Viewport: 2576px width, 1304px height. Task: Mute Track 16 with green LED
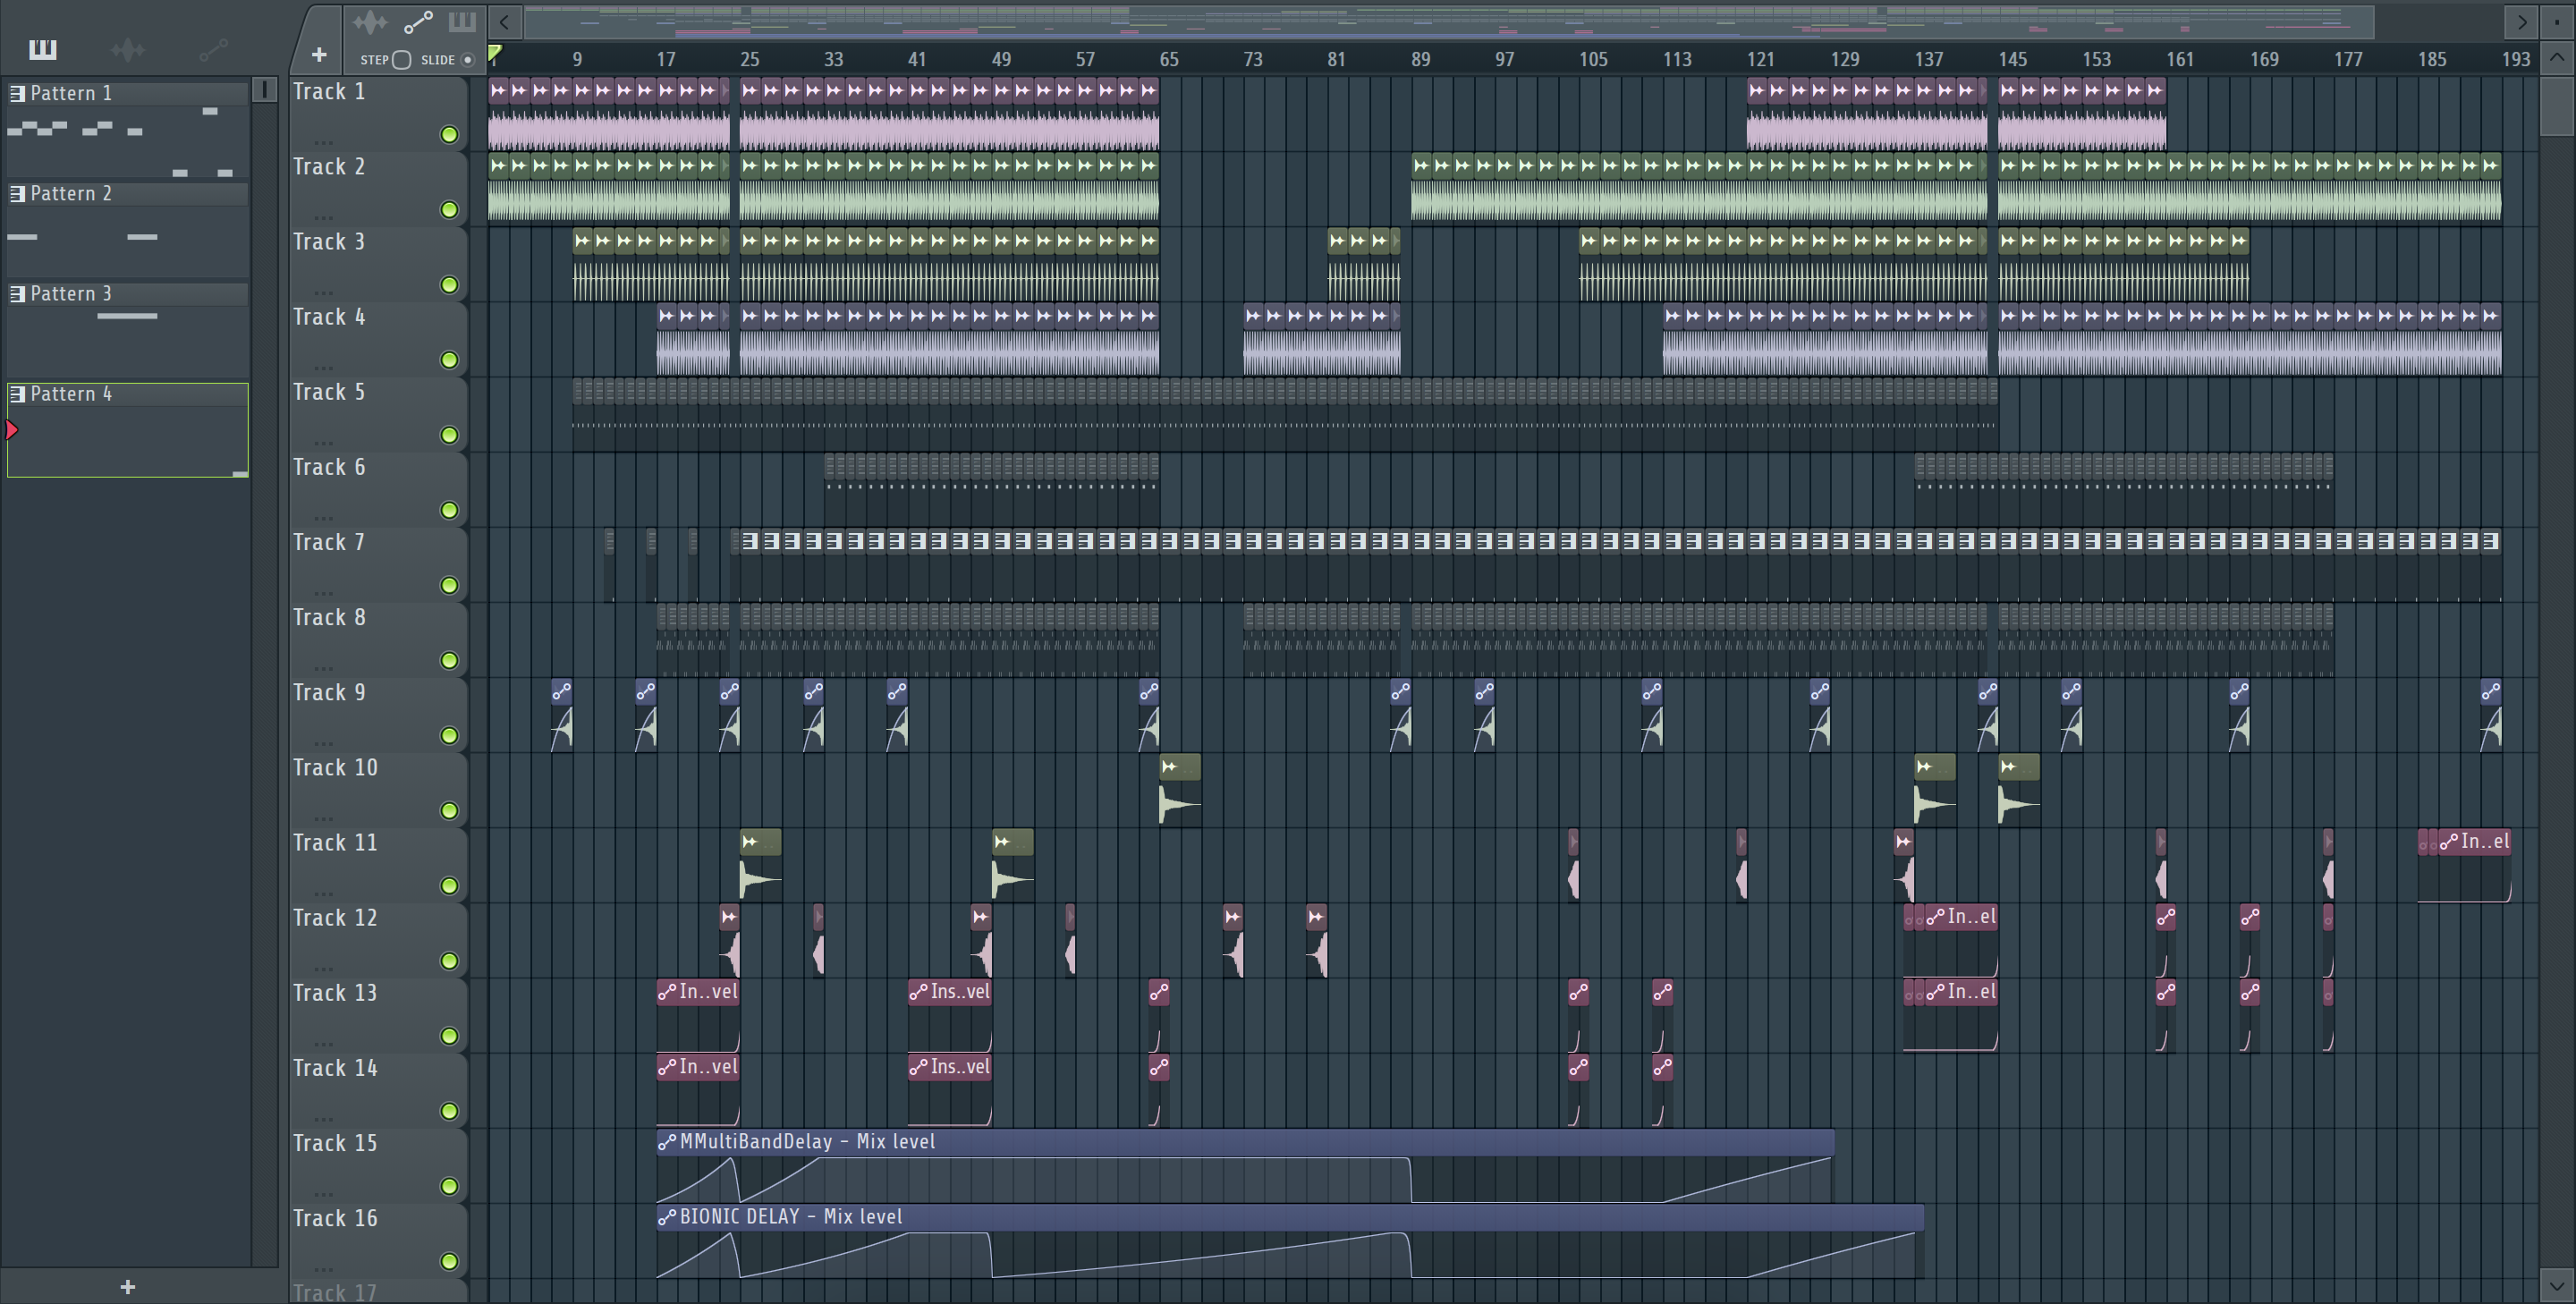449,1261
